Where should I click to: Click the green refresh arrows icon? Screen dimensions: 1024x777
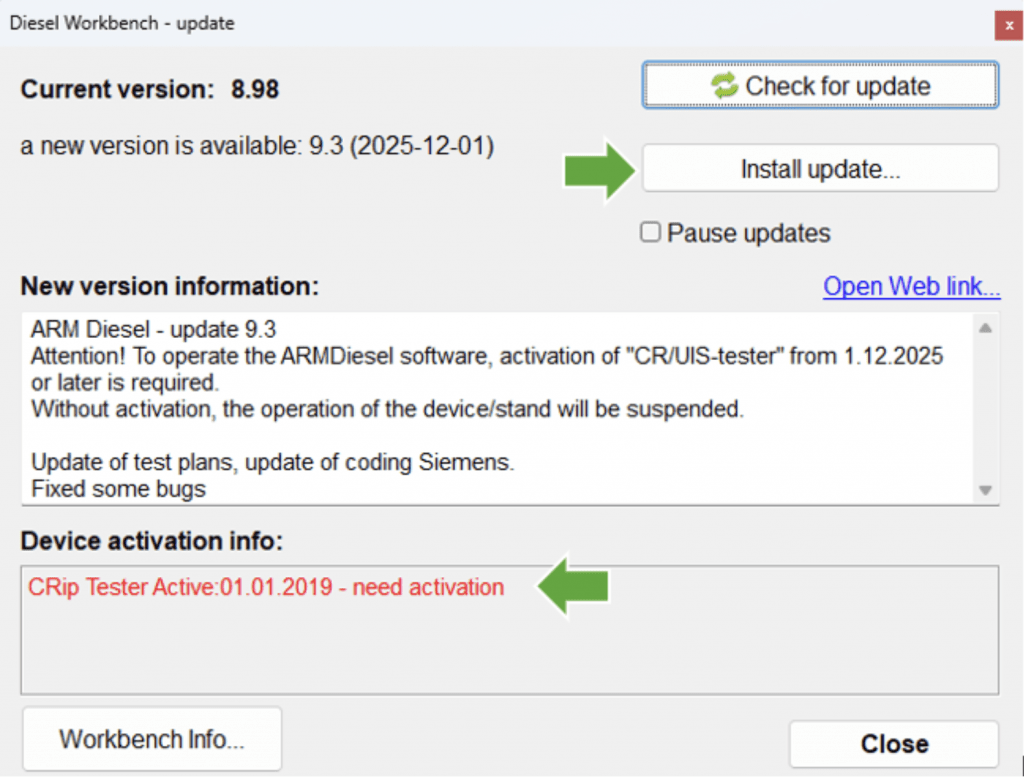pyautogui.click(x=724, y=86)
